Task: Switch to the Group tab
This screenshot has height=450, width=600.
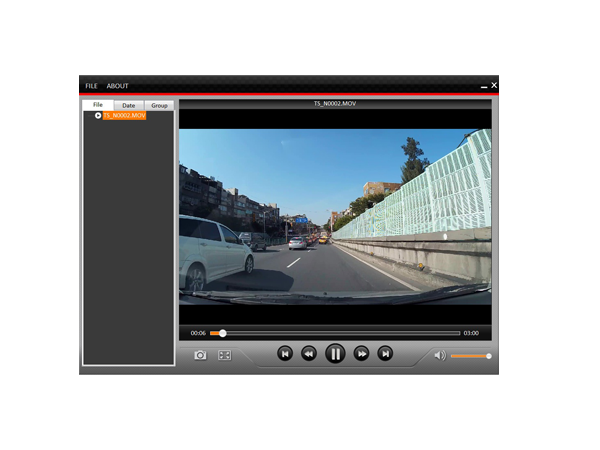Action: pyautogui.click(x=159, y=106)
